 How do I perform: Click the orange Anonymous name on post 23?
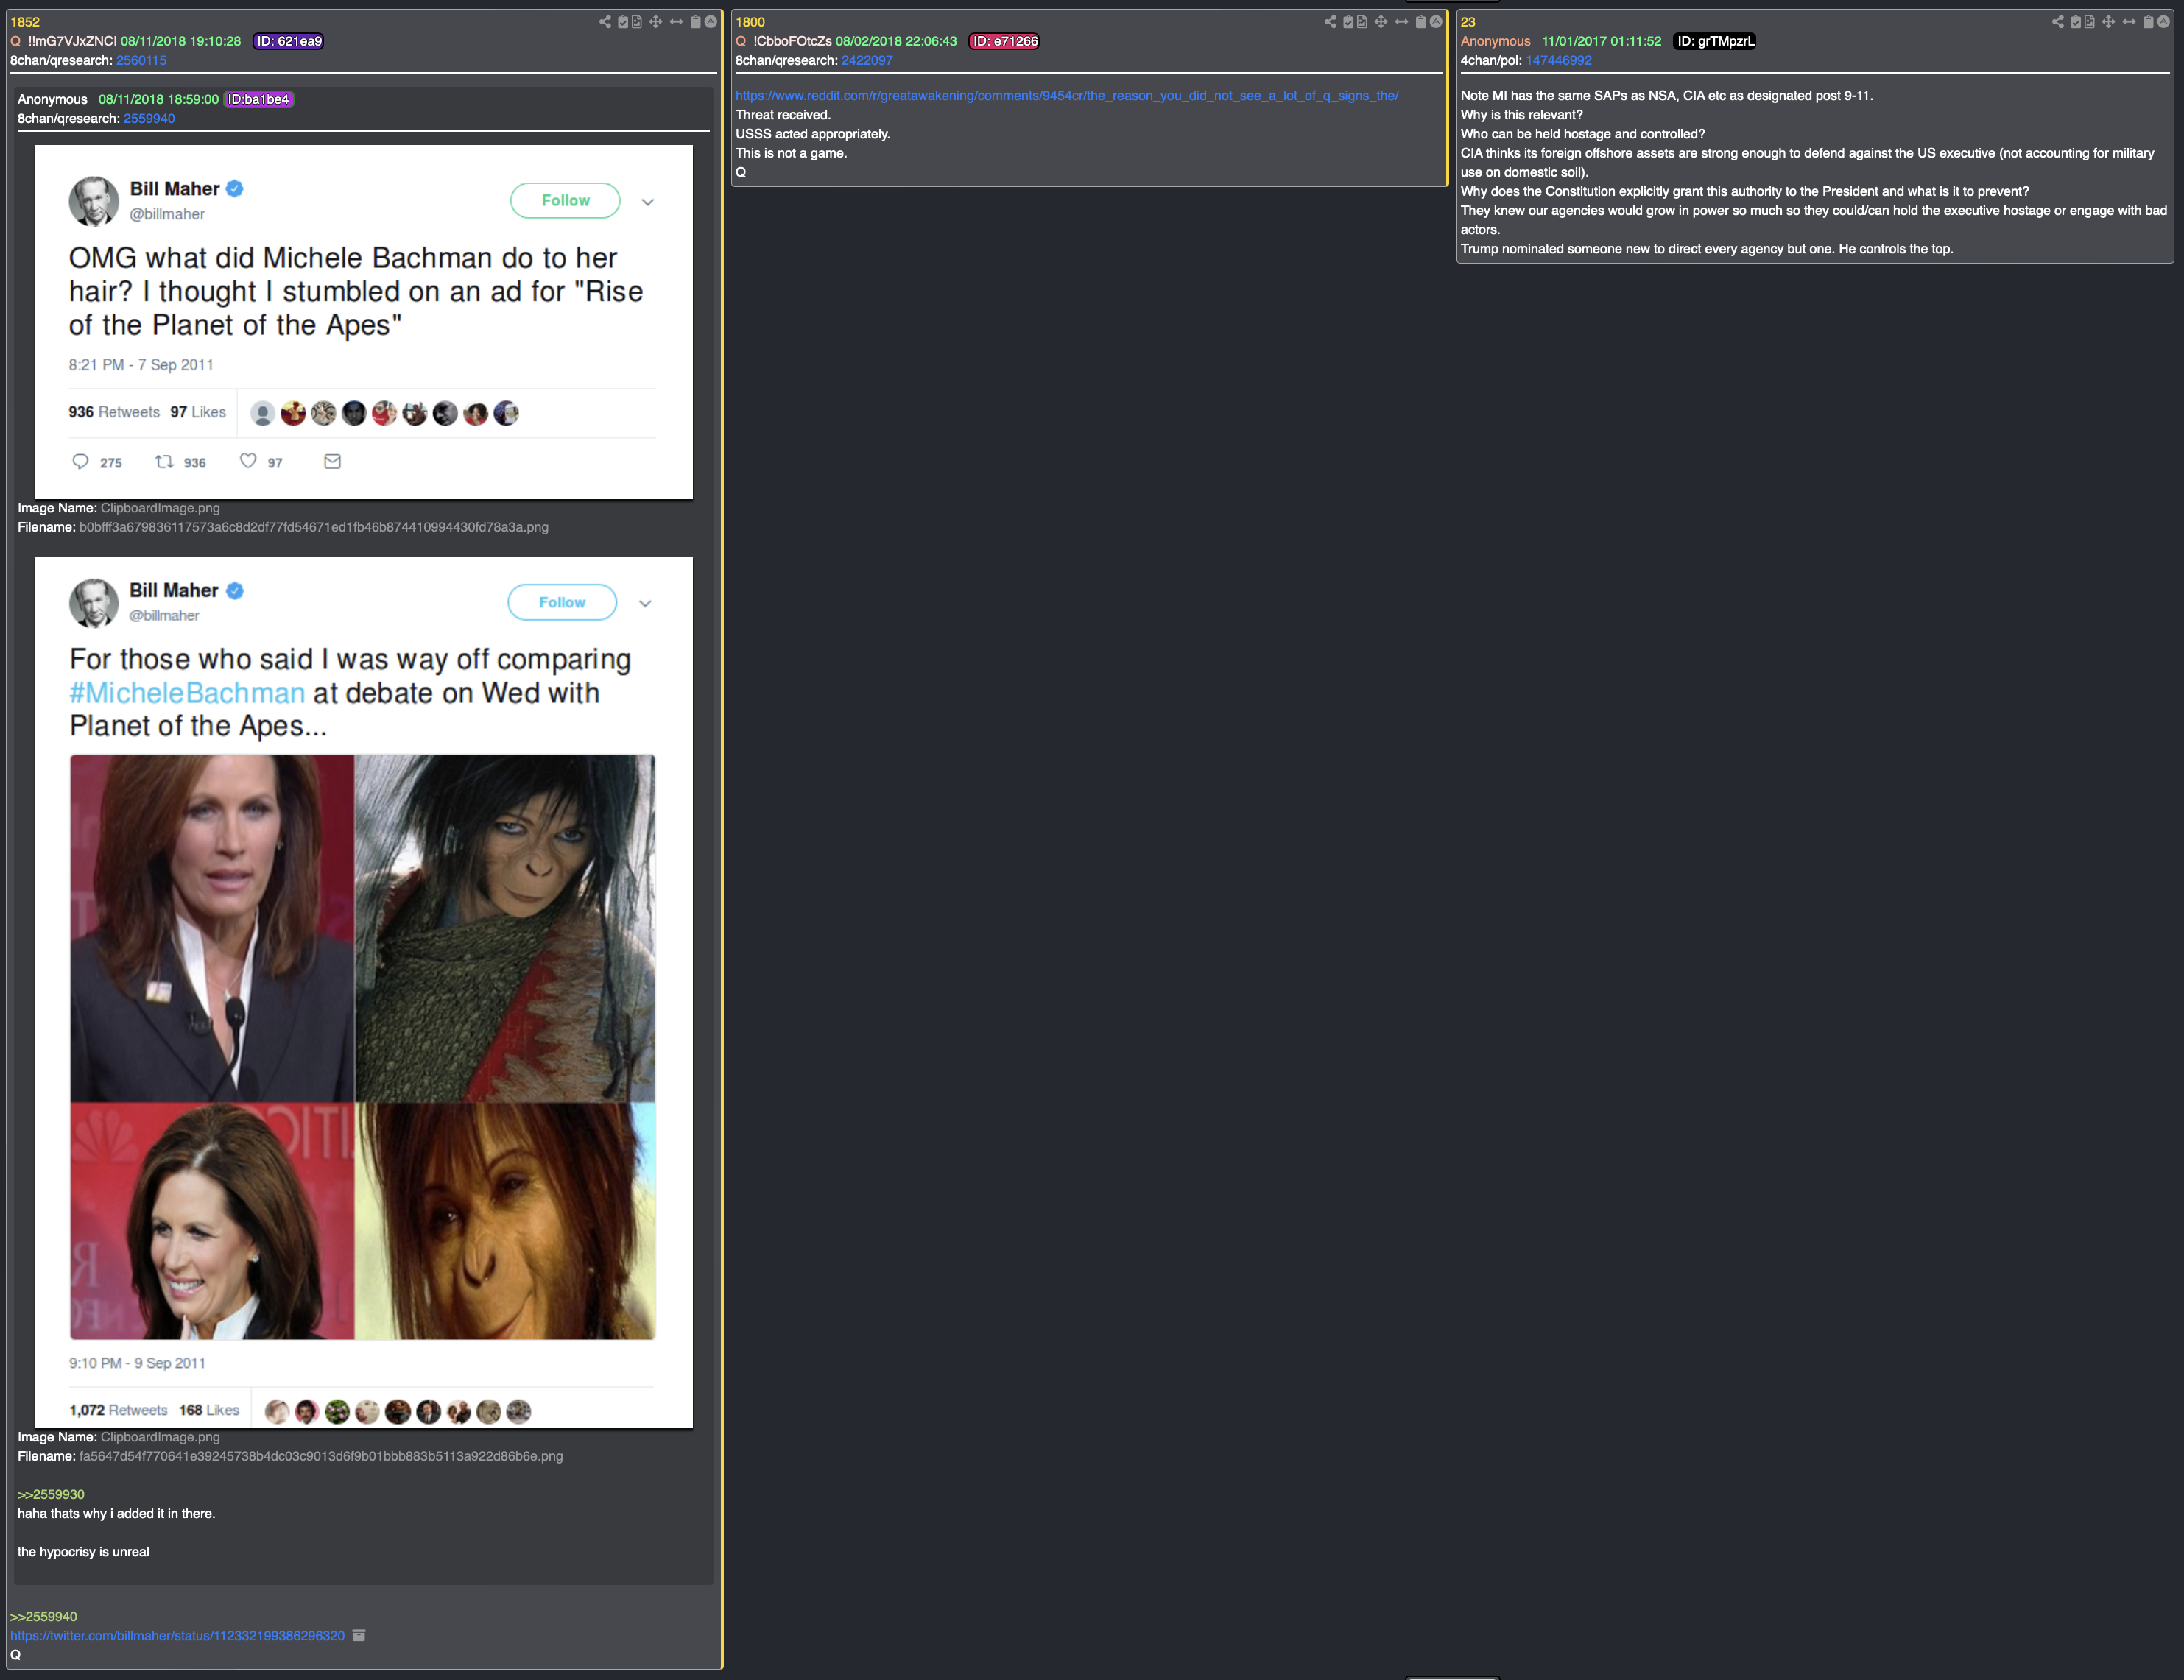click(1496, 41)
